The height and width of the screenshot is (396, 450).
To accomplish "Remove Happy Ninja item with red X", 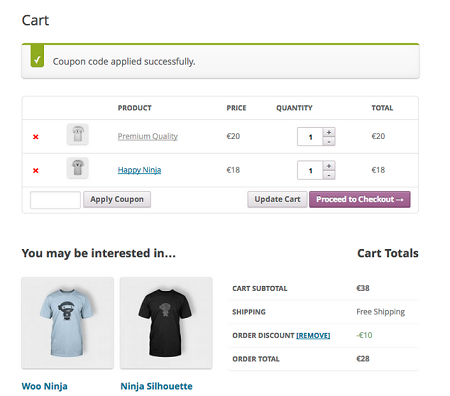I will (36, 171).
